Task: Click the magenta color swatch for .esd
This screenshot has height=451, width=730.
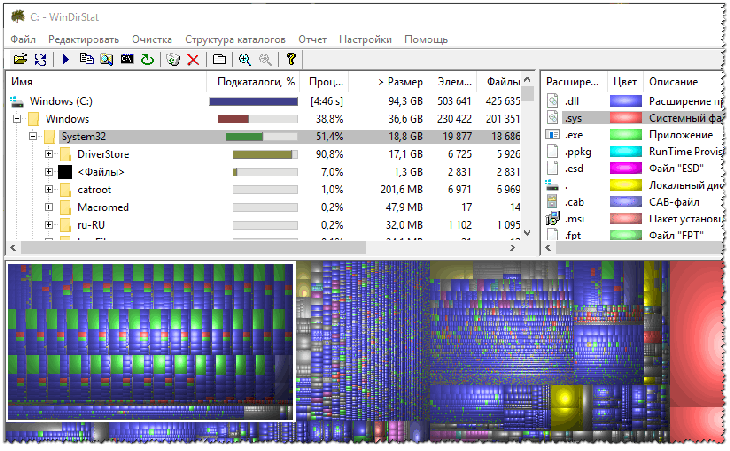Action: pyautogui.click(x=626, y=168)
